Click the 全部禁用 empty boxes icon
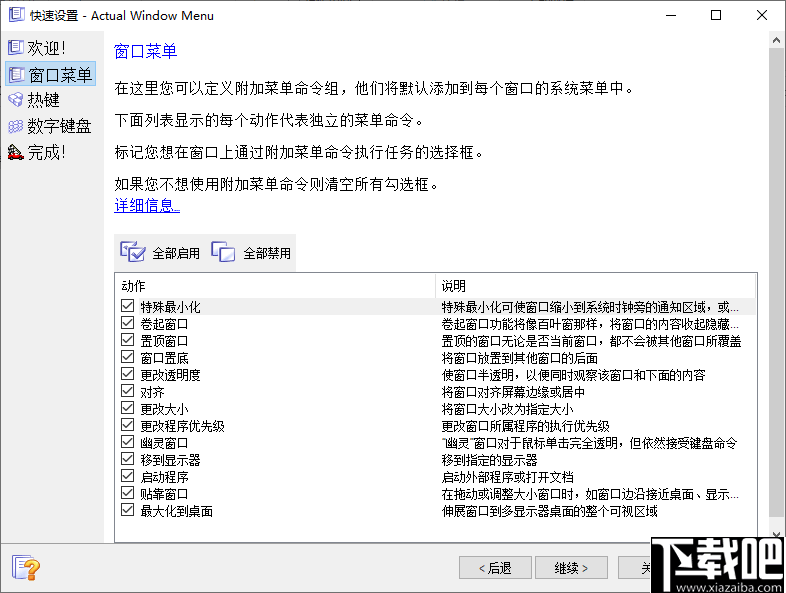The image size is (786, 593). pos(223,252)
